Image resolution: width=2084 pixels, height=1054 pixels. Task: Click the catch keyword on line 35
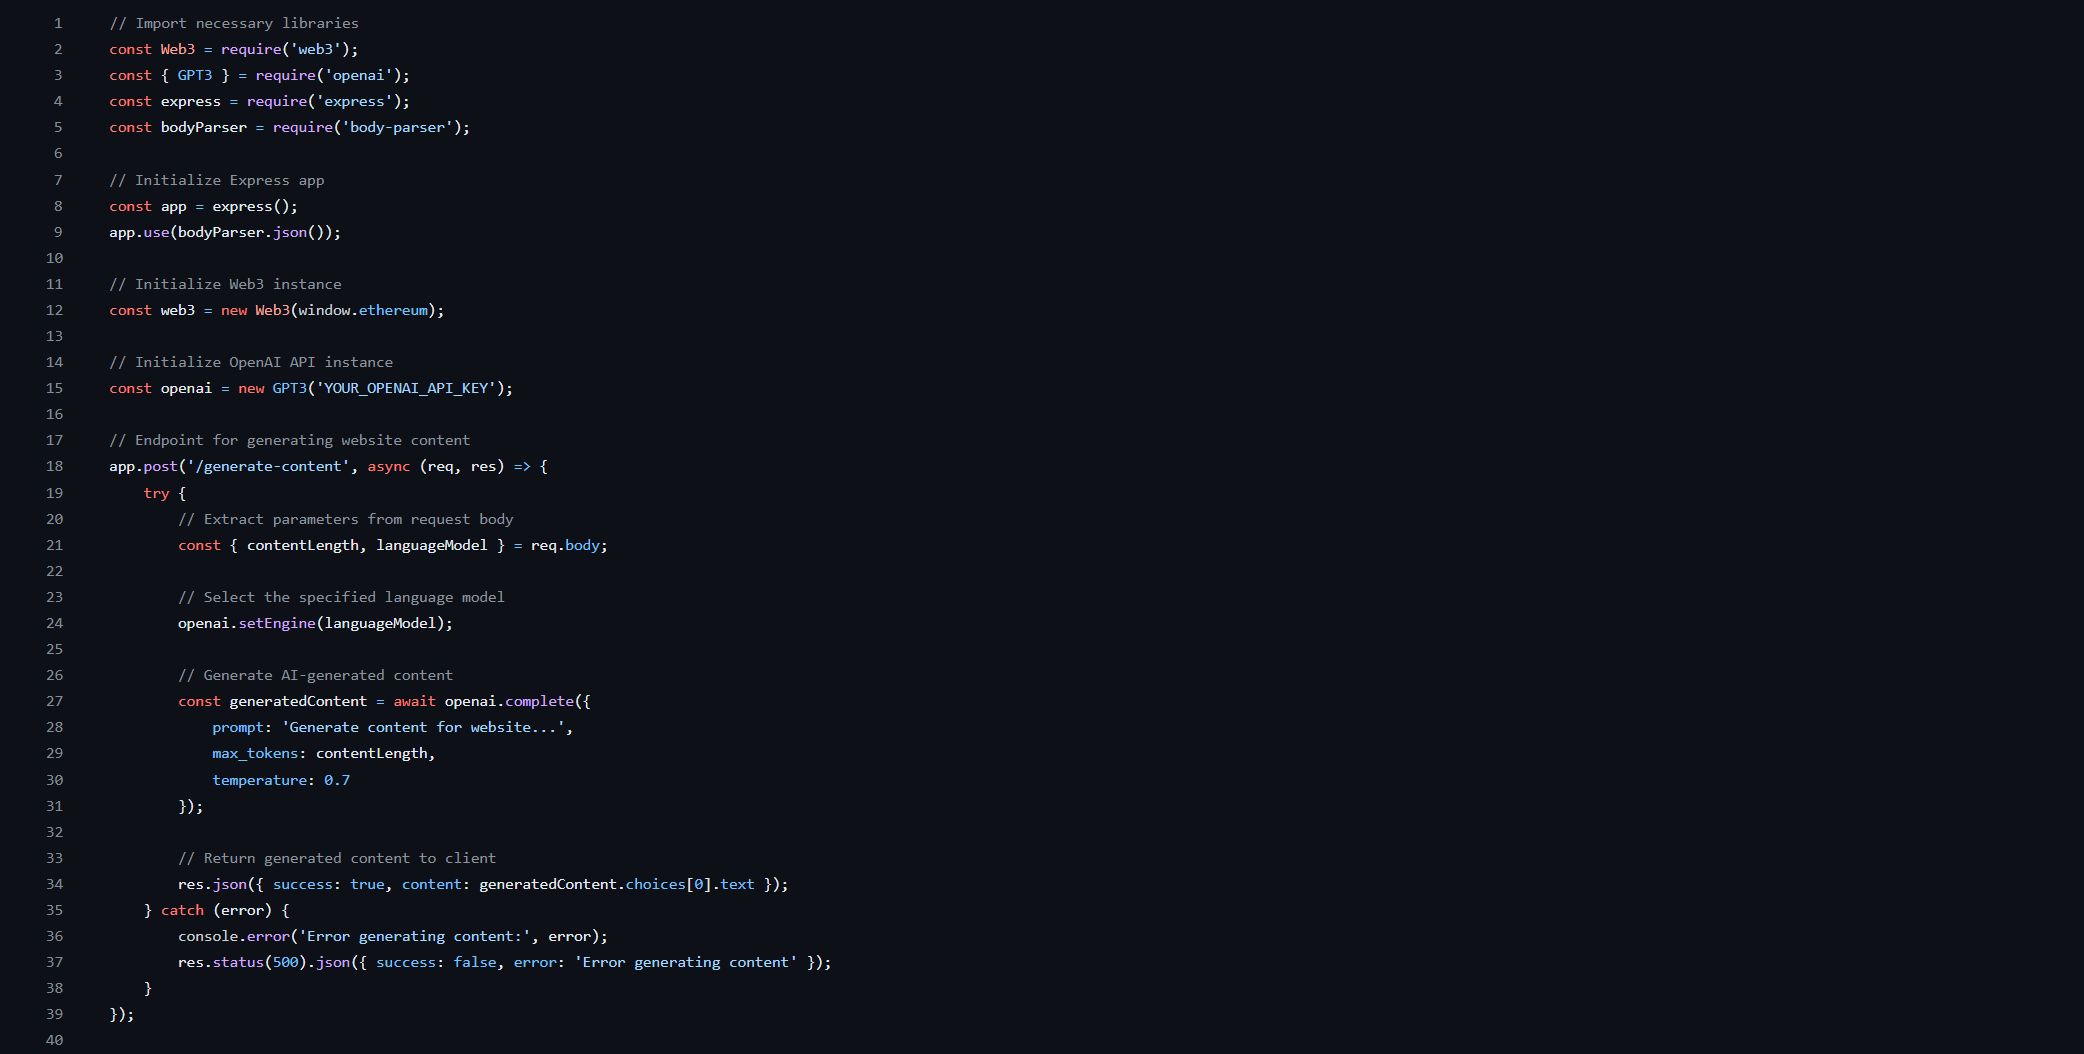182,910
